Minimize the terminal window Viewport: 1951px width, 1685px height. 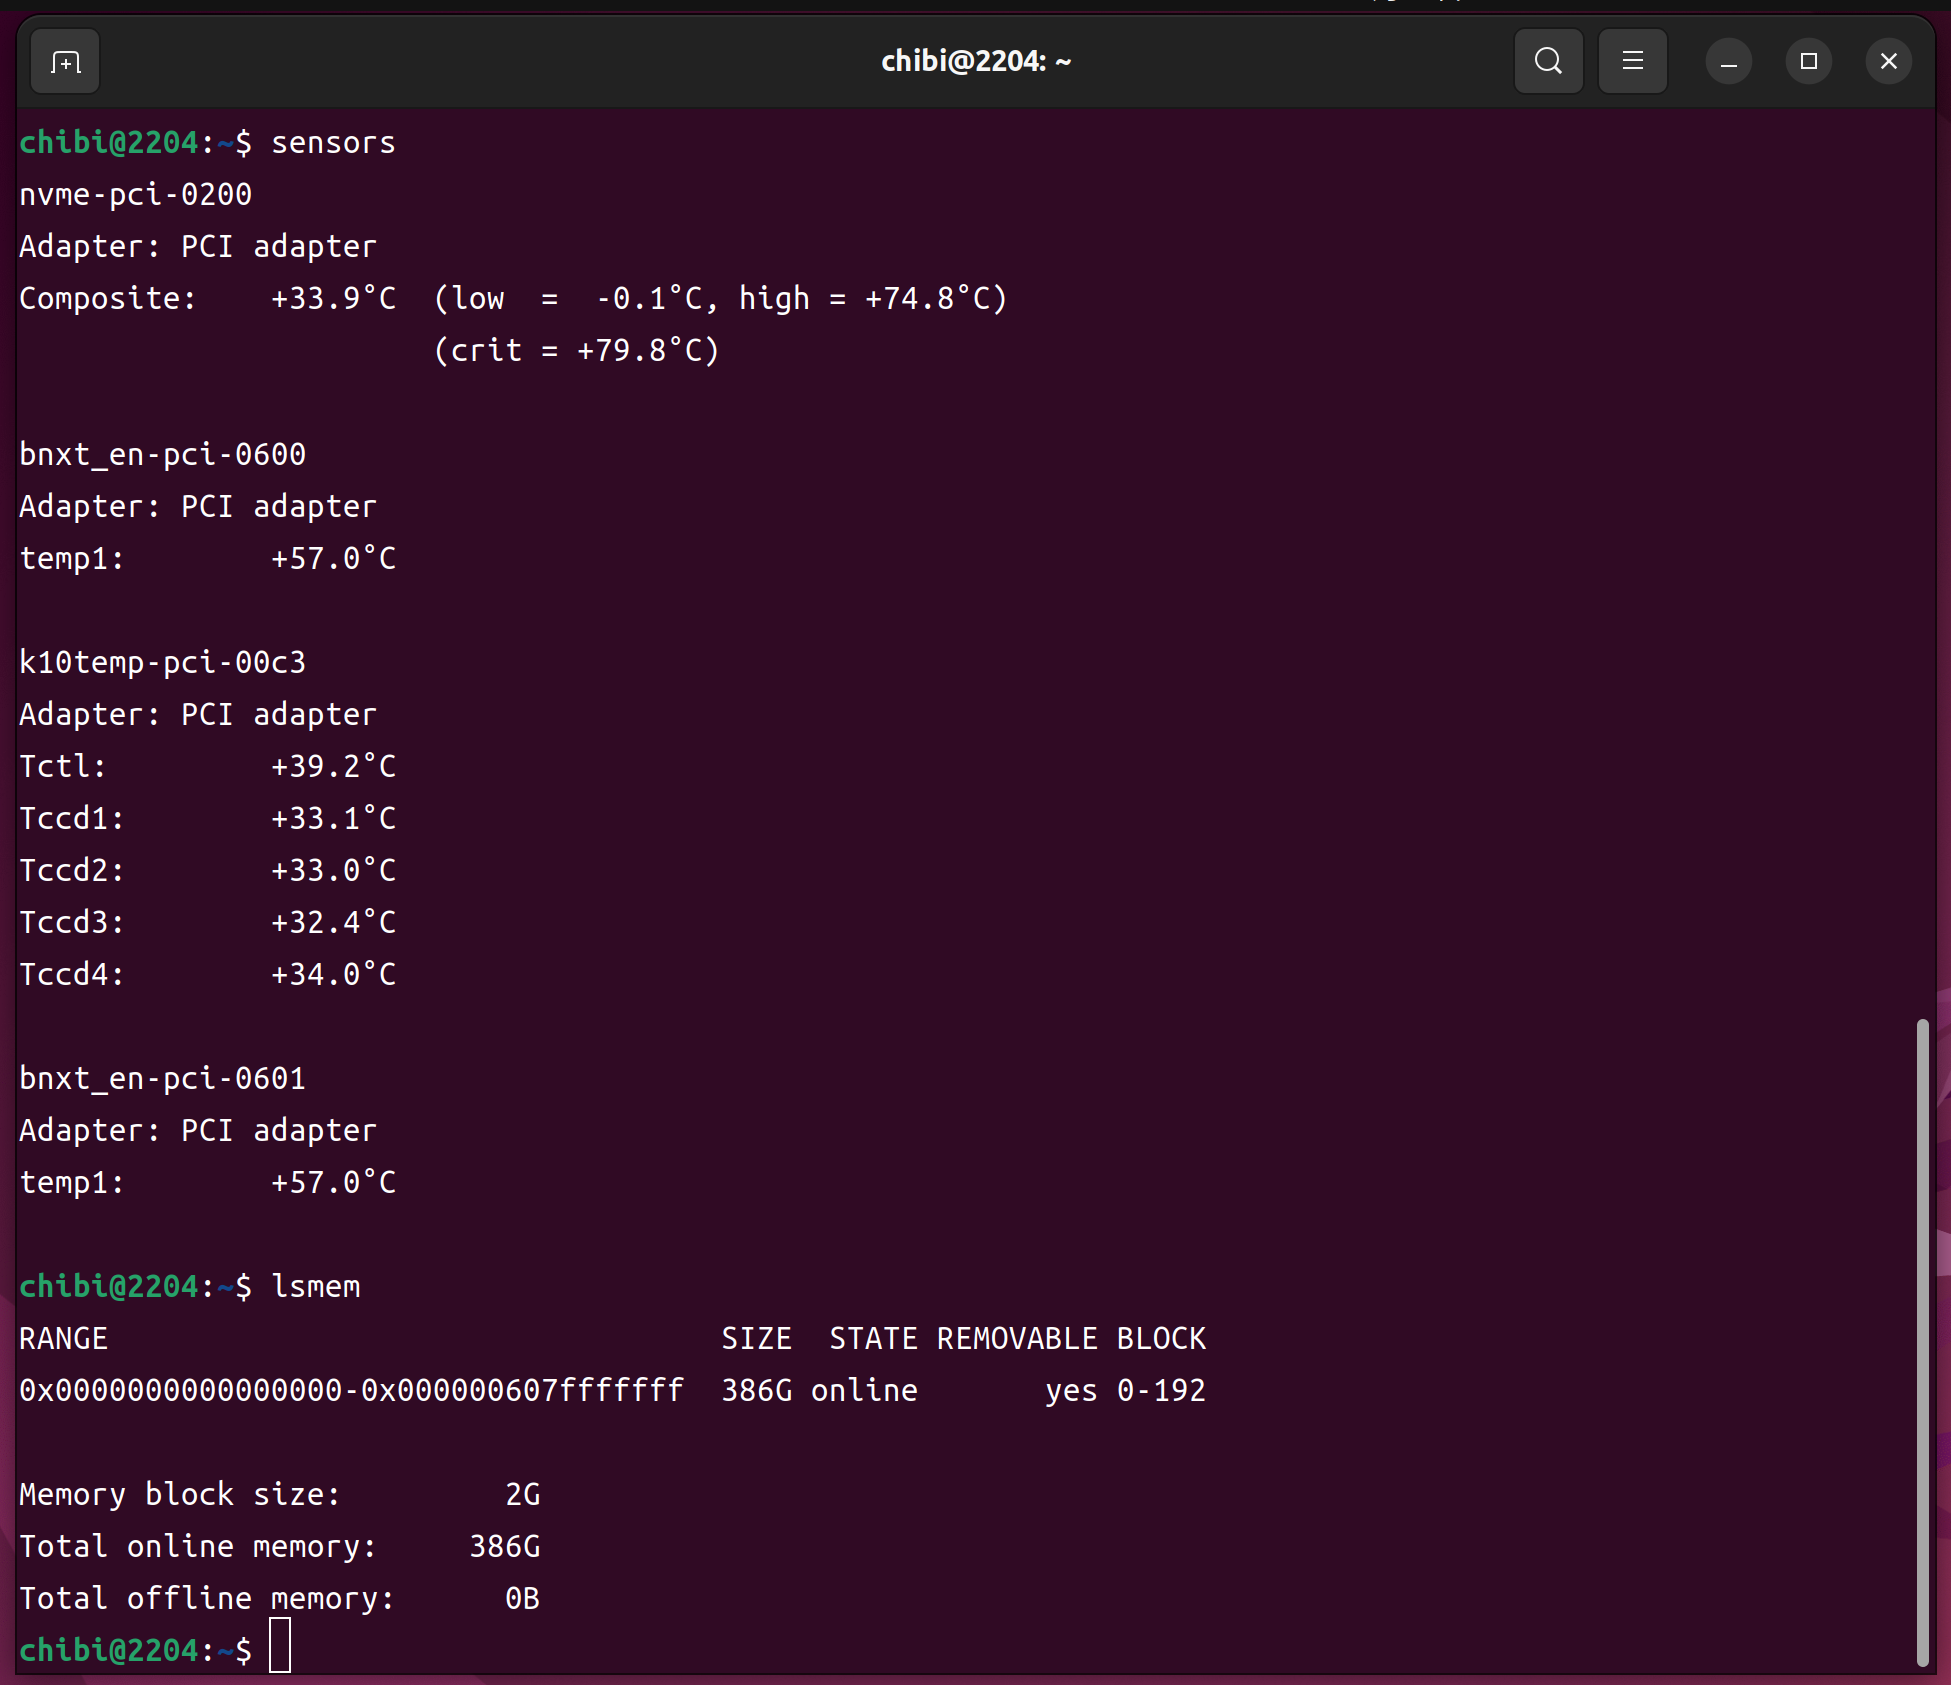1728,62
